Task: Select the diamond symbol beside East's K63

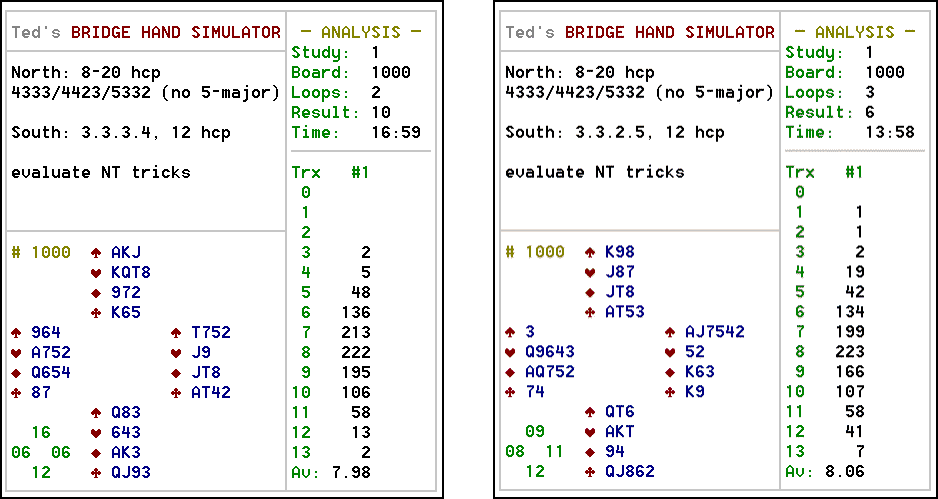Action: (x=670, y=372)
